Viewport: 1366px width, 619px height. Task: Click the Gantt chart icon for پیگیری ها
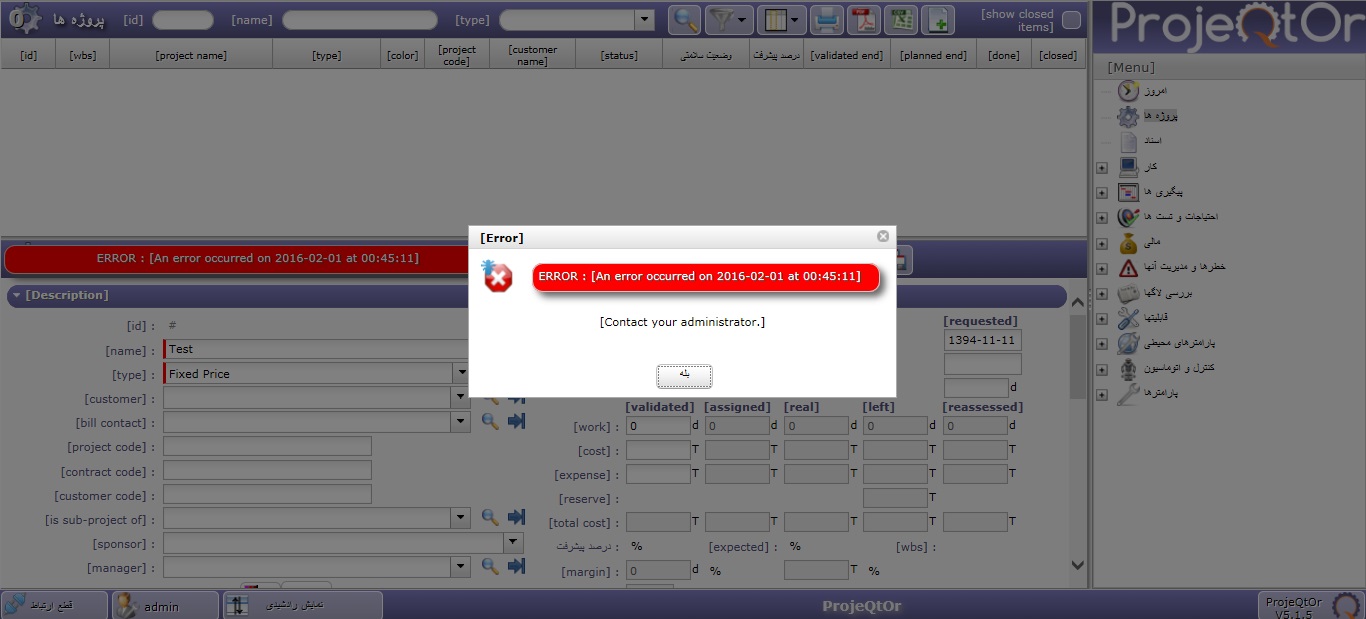pyautogui.click(x=1128, y=191)
